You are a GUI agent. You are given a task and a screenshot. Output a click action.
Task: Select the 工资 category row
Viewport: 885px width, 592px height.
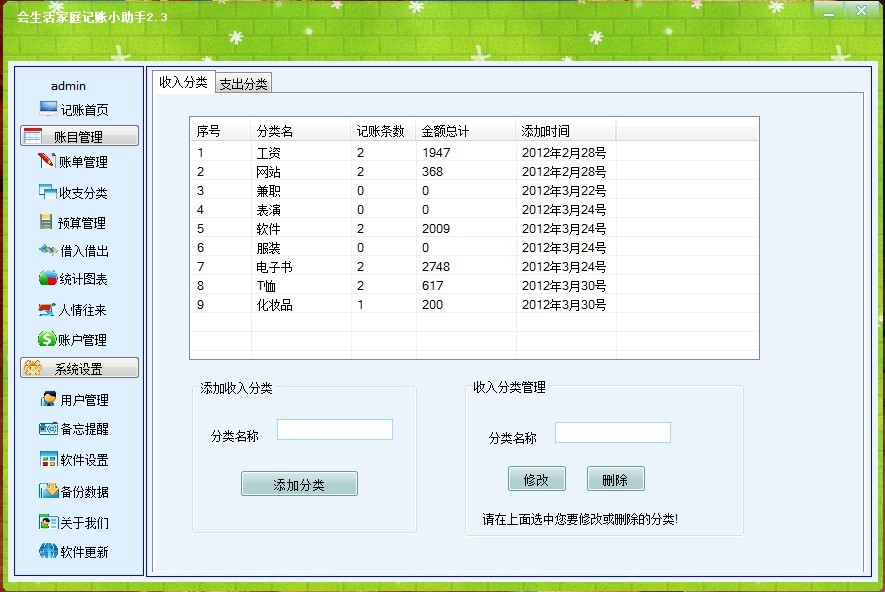[x=474, y=152]
